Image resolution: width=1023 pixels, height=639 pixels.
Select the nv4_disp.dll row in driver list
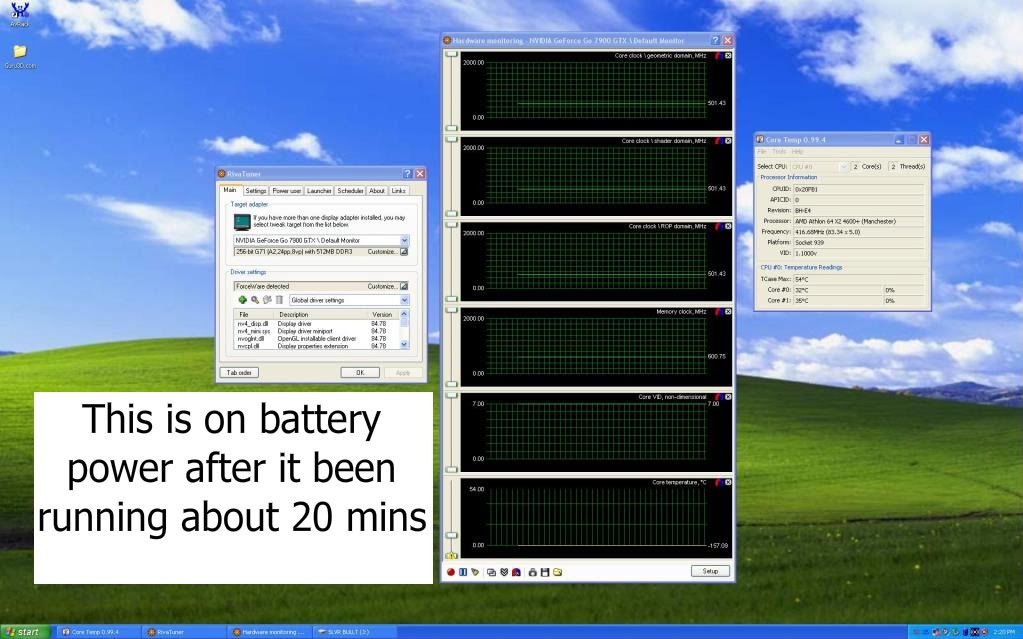(316, 324)
